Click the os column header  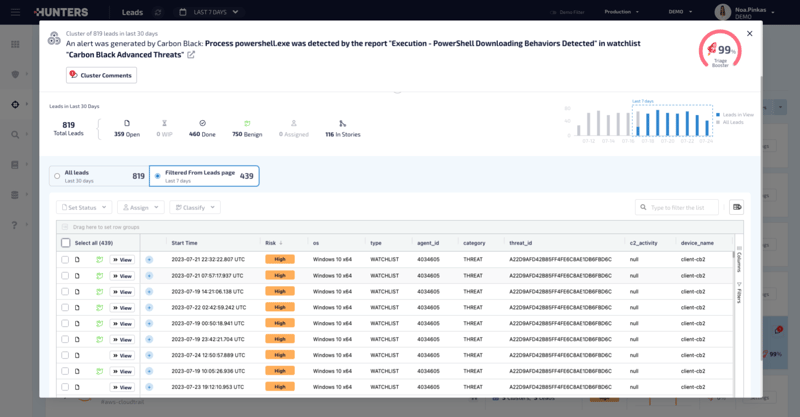(x=316, y=243)
